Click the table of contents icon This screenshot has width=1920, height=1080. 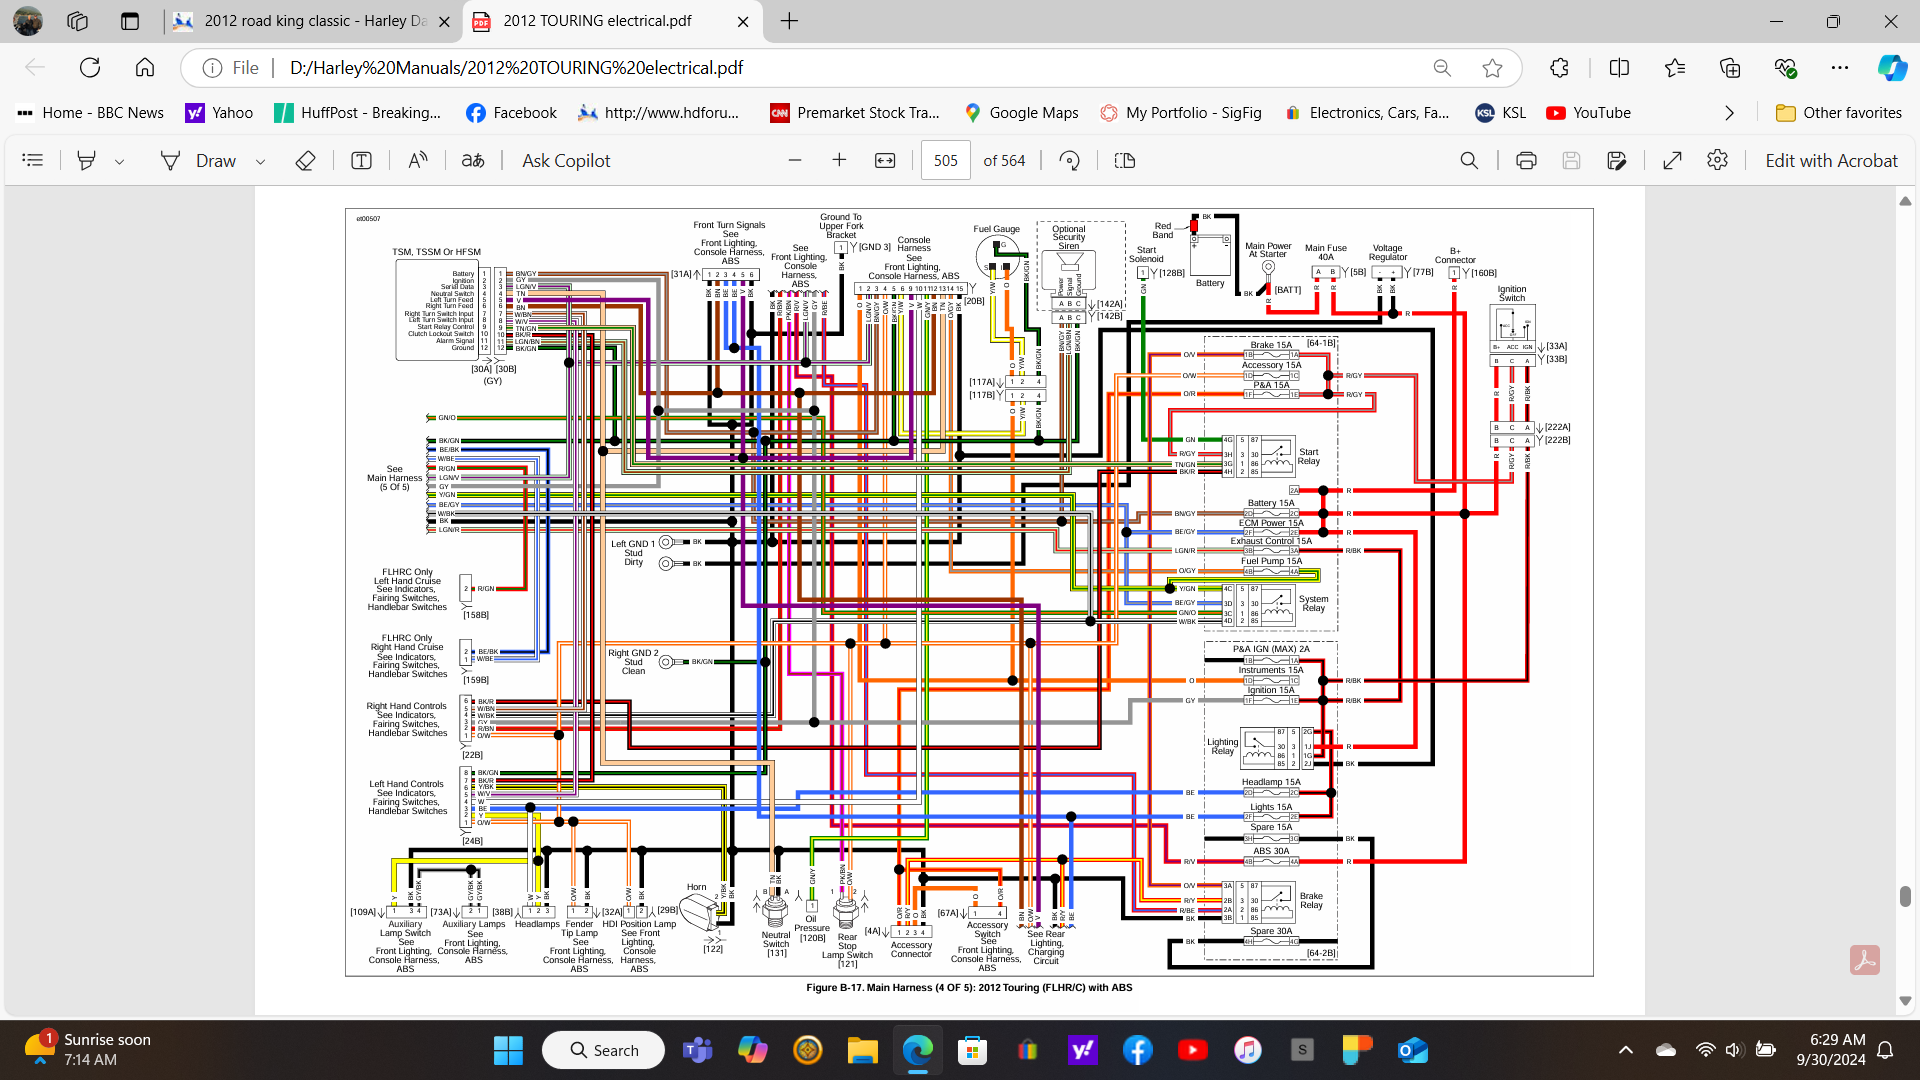click(x=33, y=160)
